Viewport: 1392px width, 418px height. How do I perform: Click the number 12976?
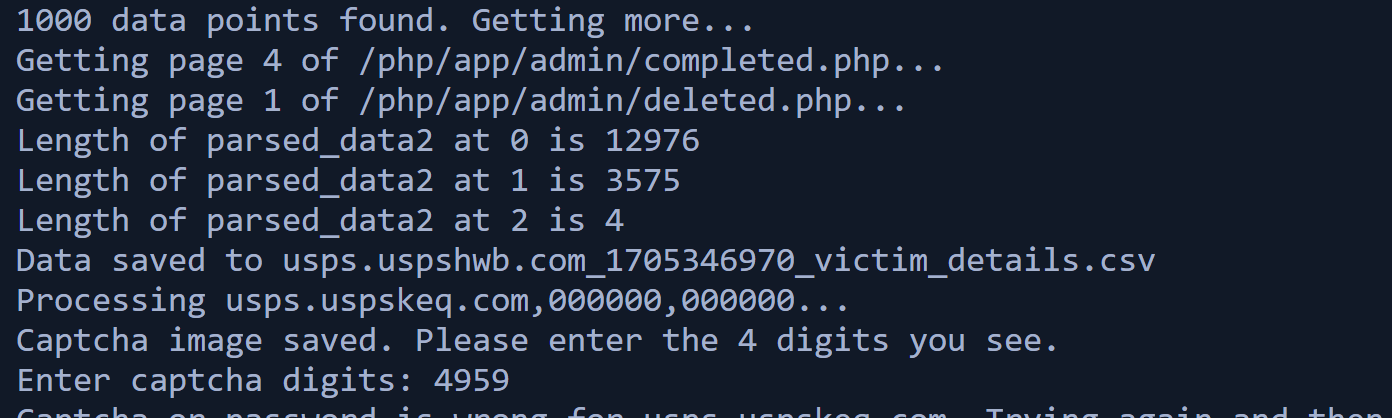click(x=652, y=140)
